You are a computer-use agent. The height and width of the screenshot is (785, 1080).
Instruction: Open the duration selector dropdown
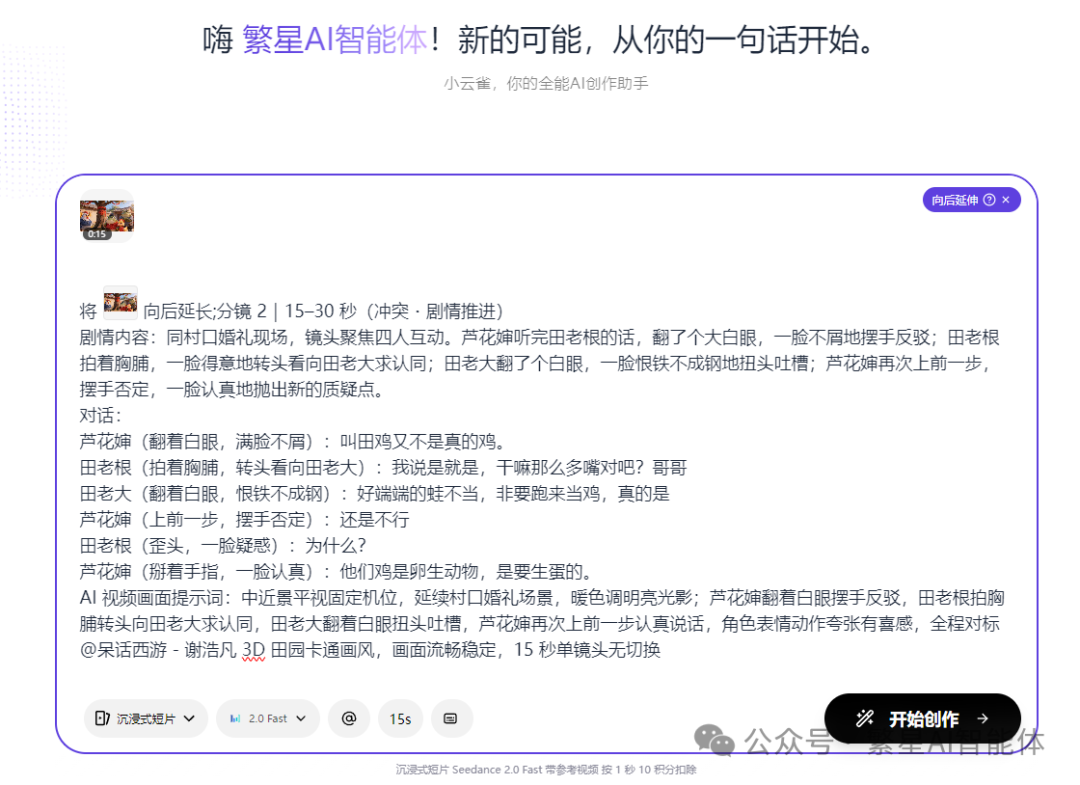coord(400,718)
